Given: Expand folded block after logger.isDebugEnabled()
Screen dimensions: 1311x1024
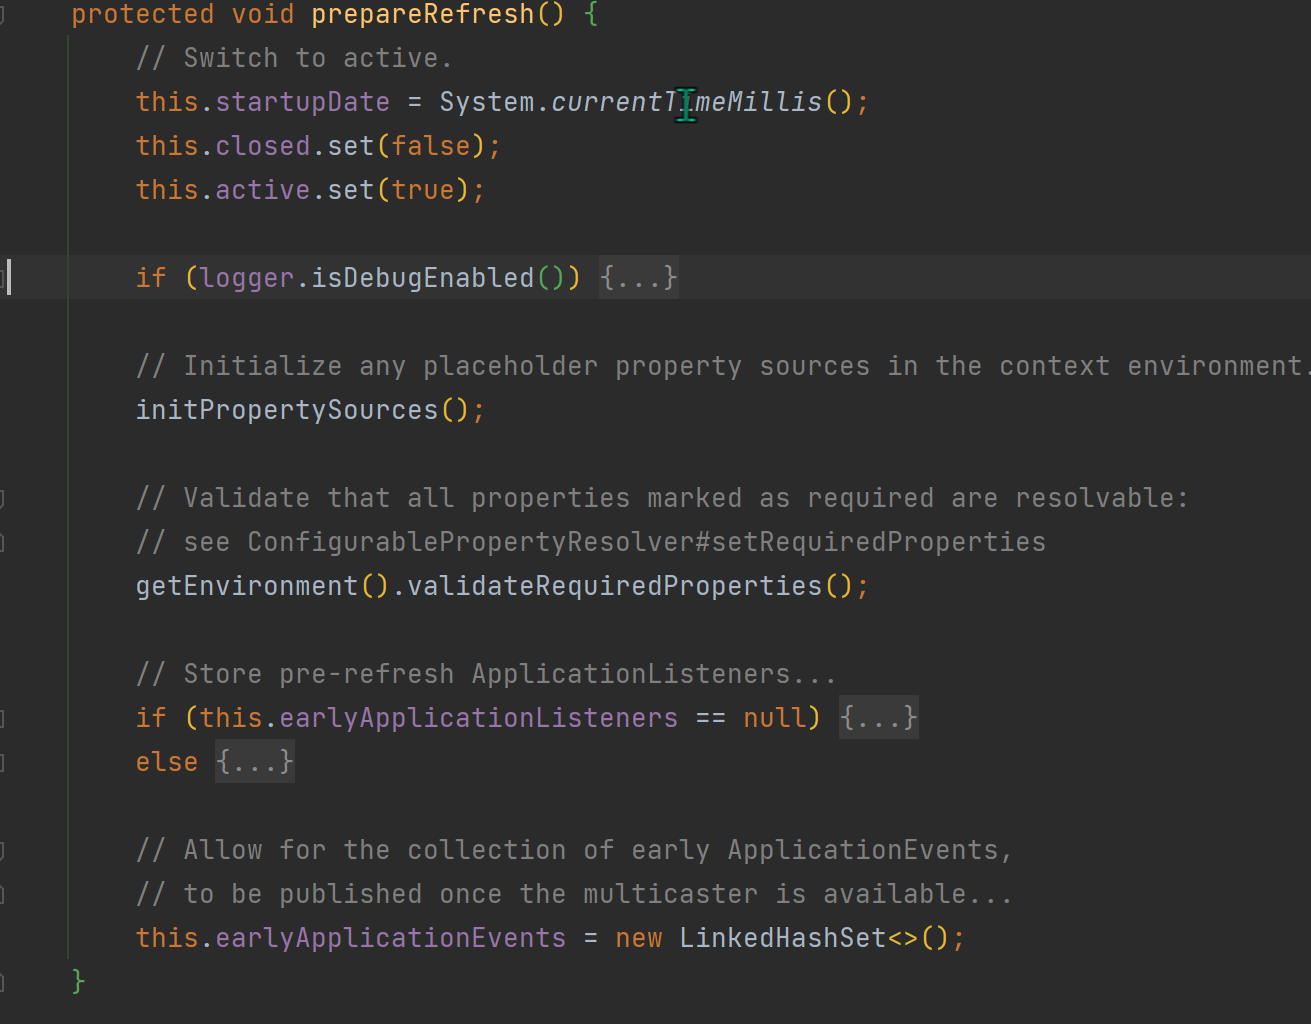Looking at the screenshot, I should [x=639, y=277].
